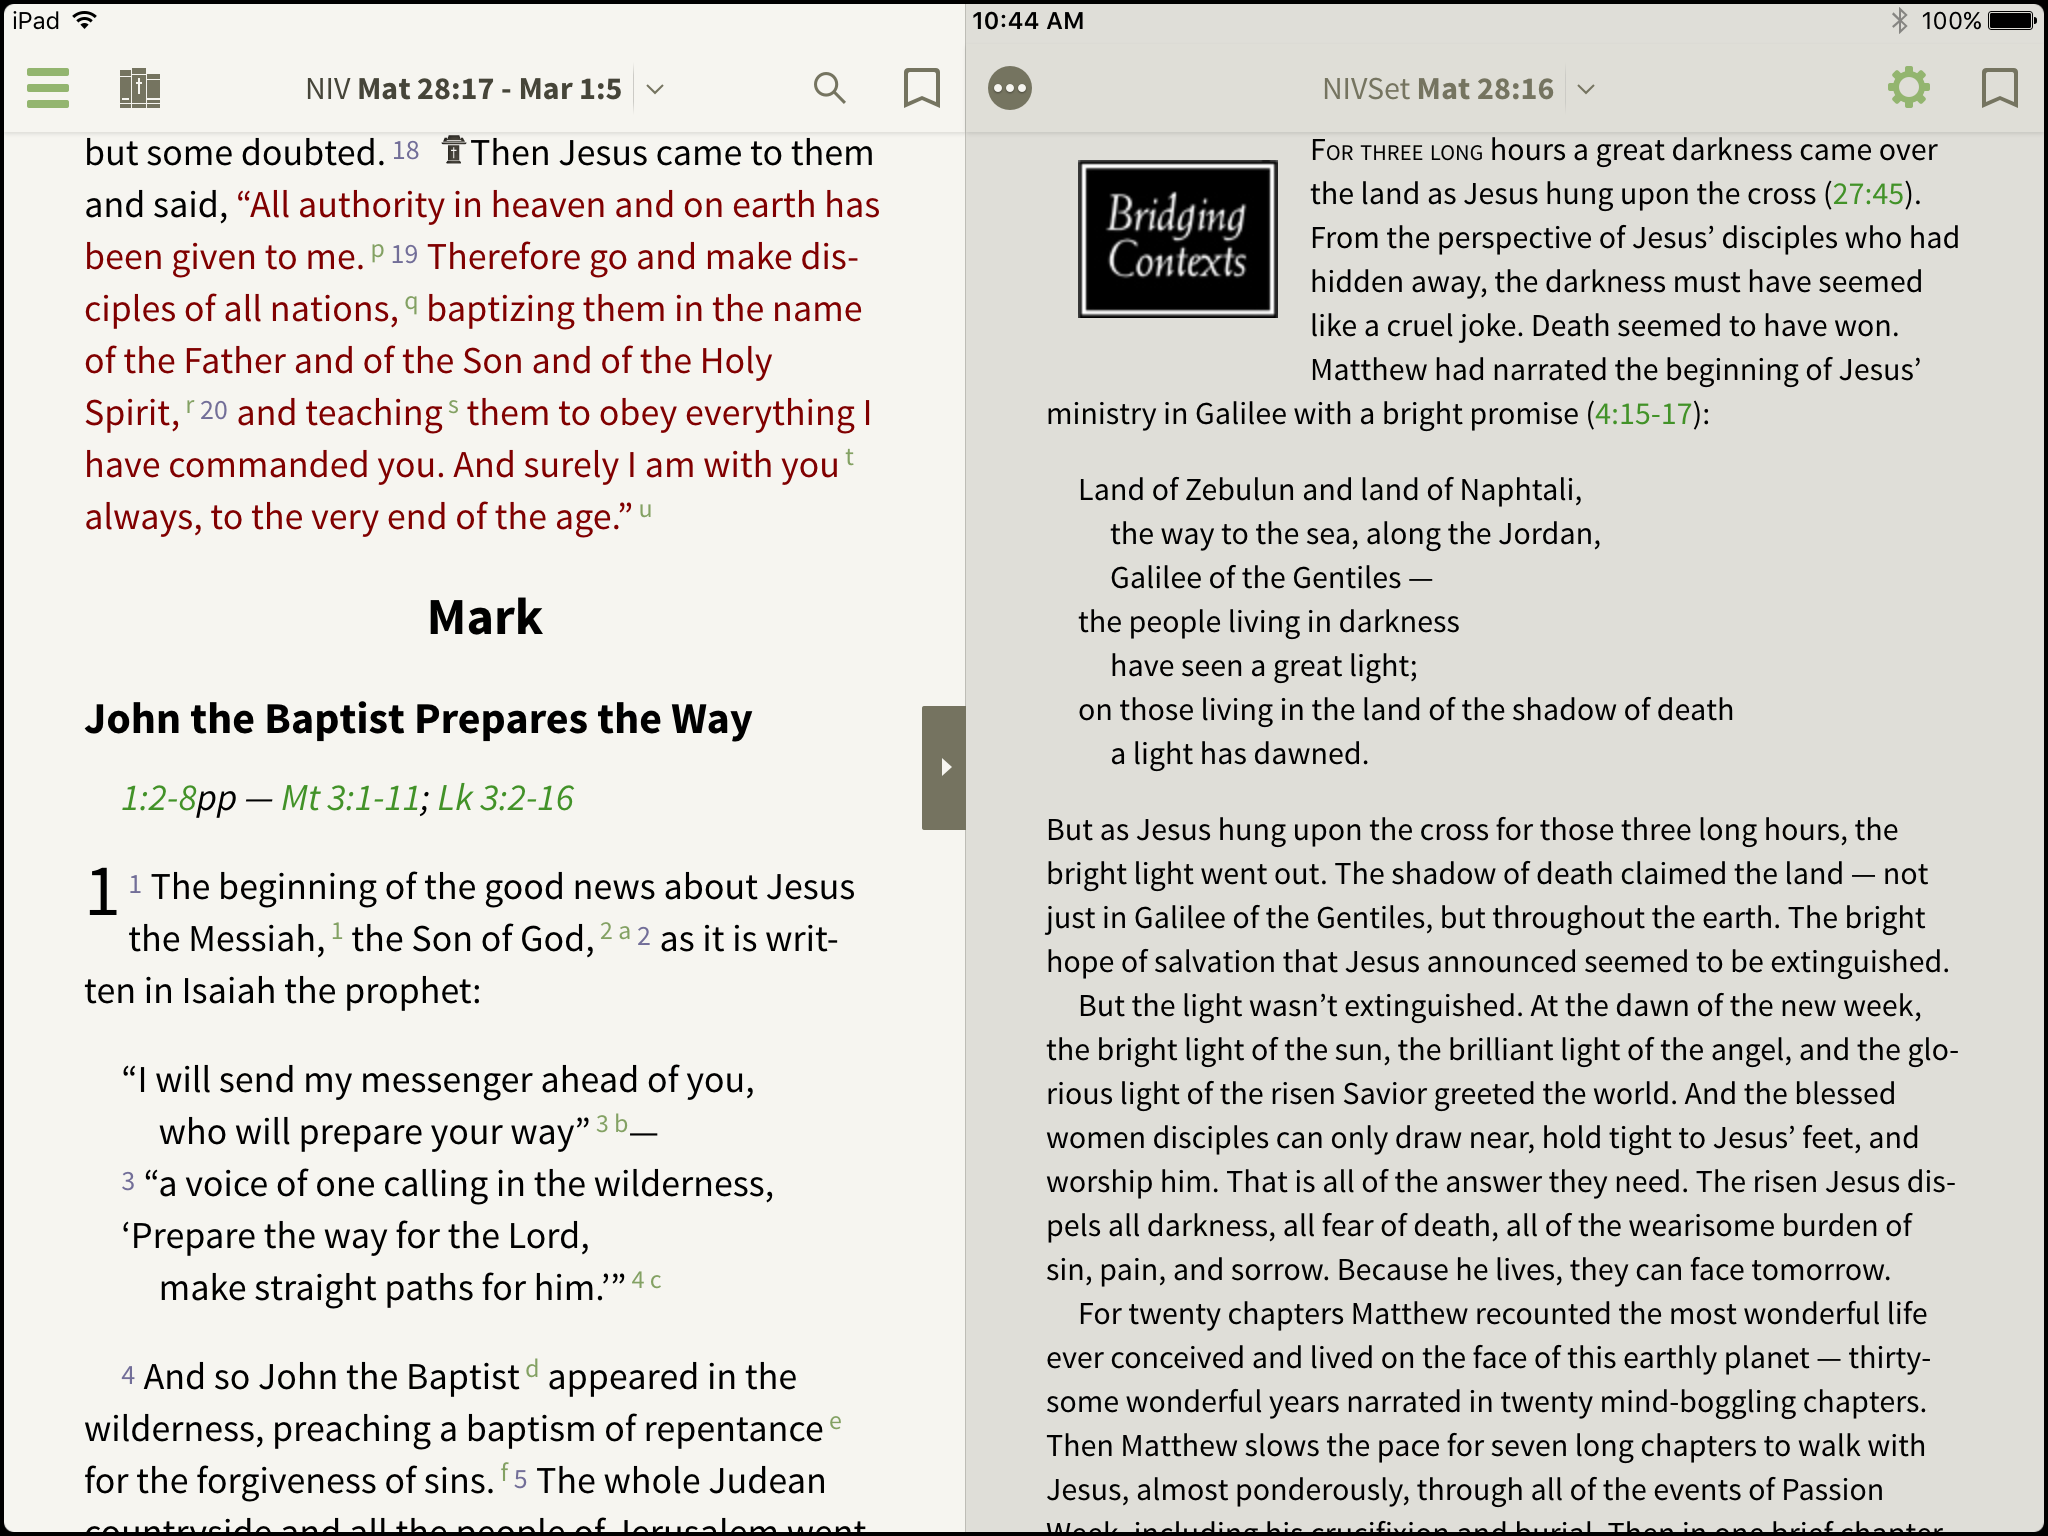Tap the 10:44 AM clock
The image size is (2048, 1536).
coord(1028,20)
